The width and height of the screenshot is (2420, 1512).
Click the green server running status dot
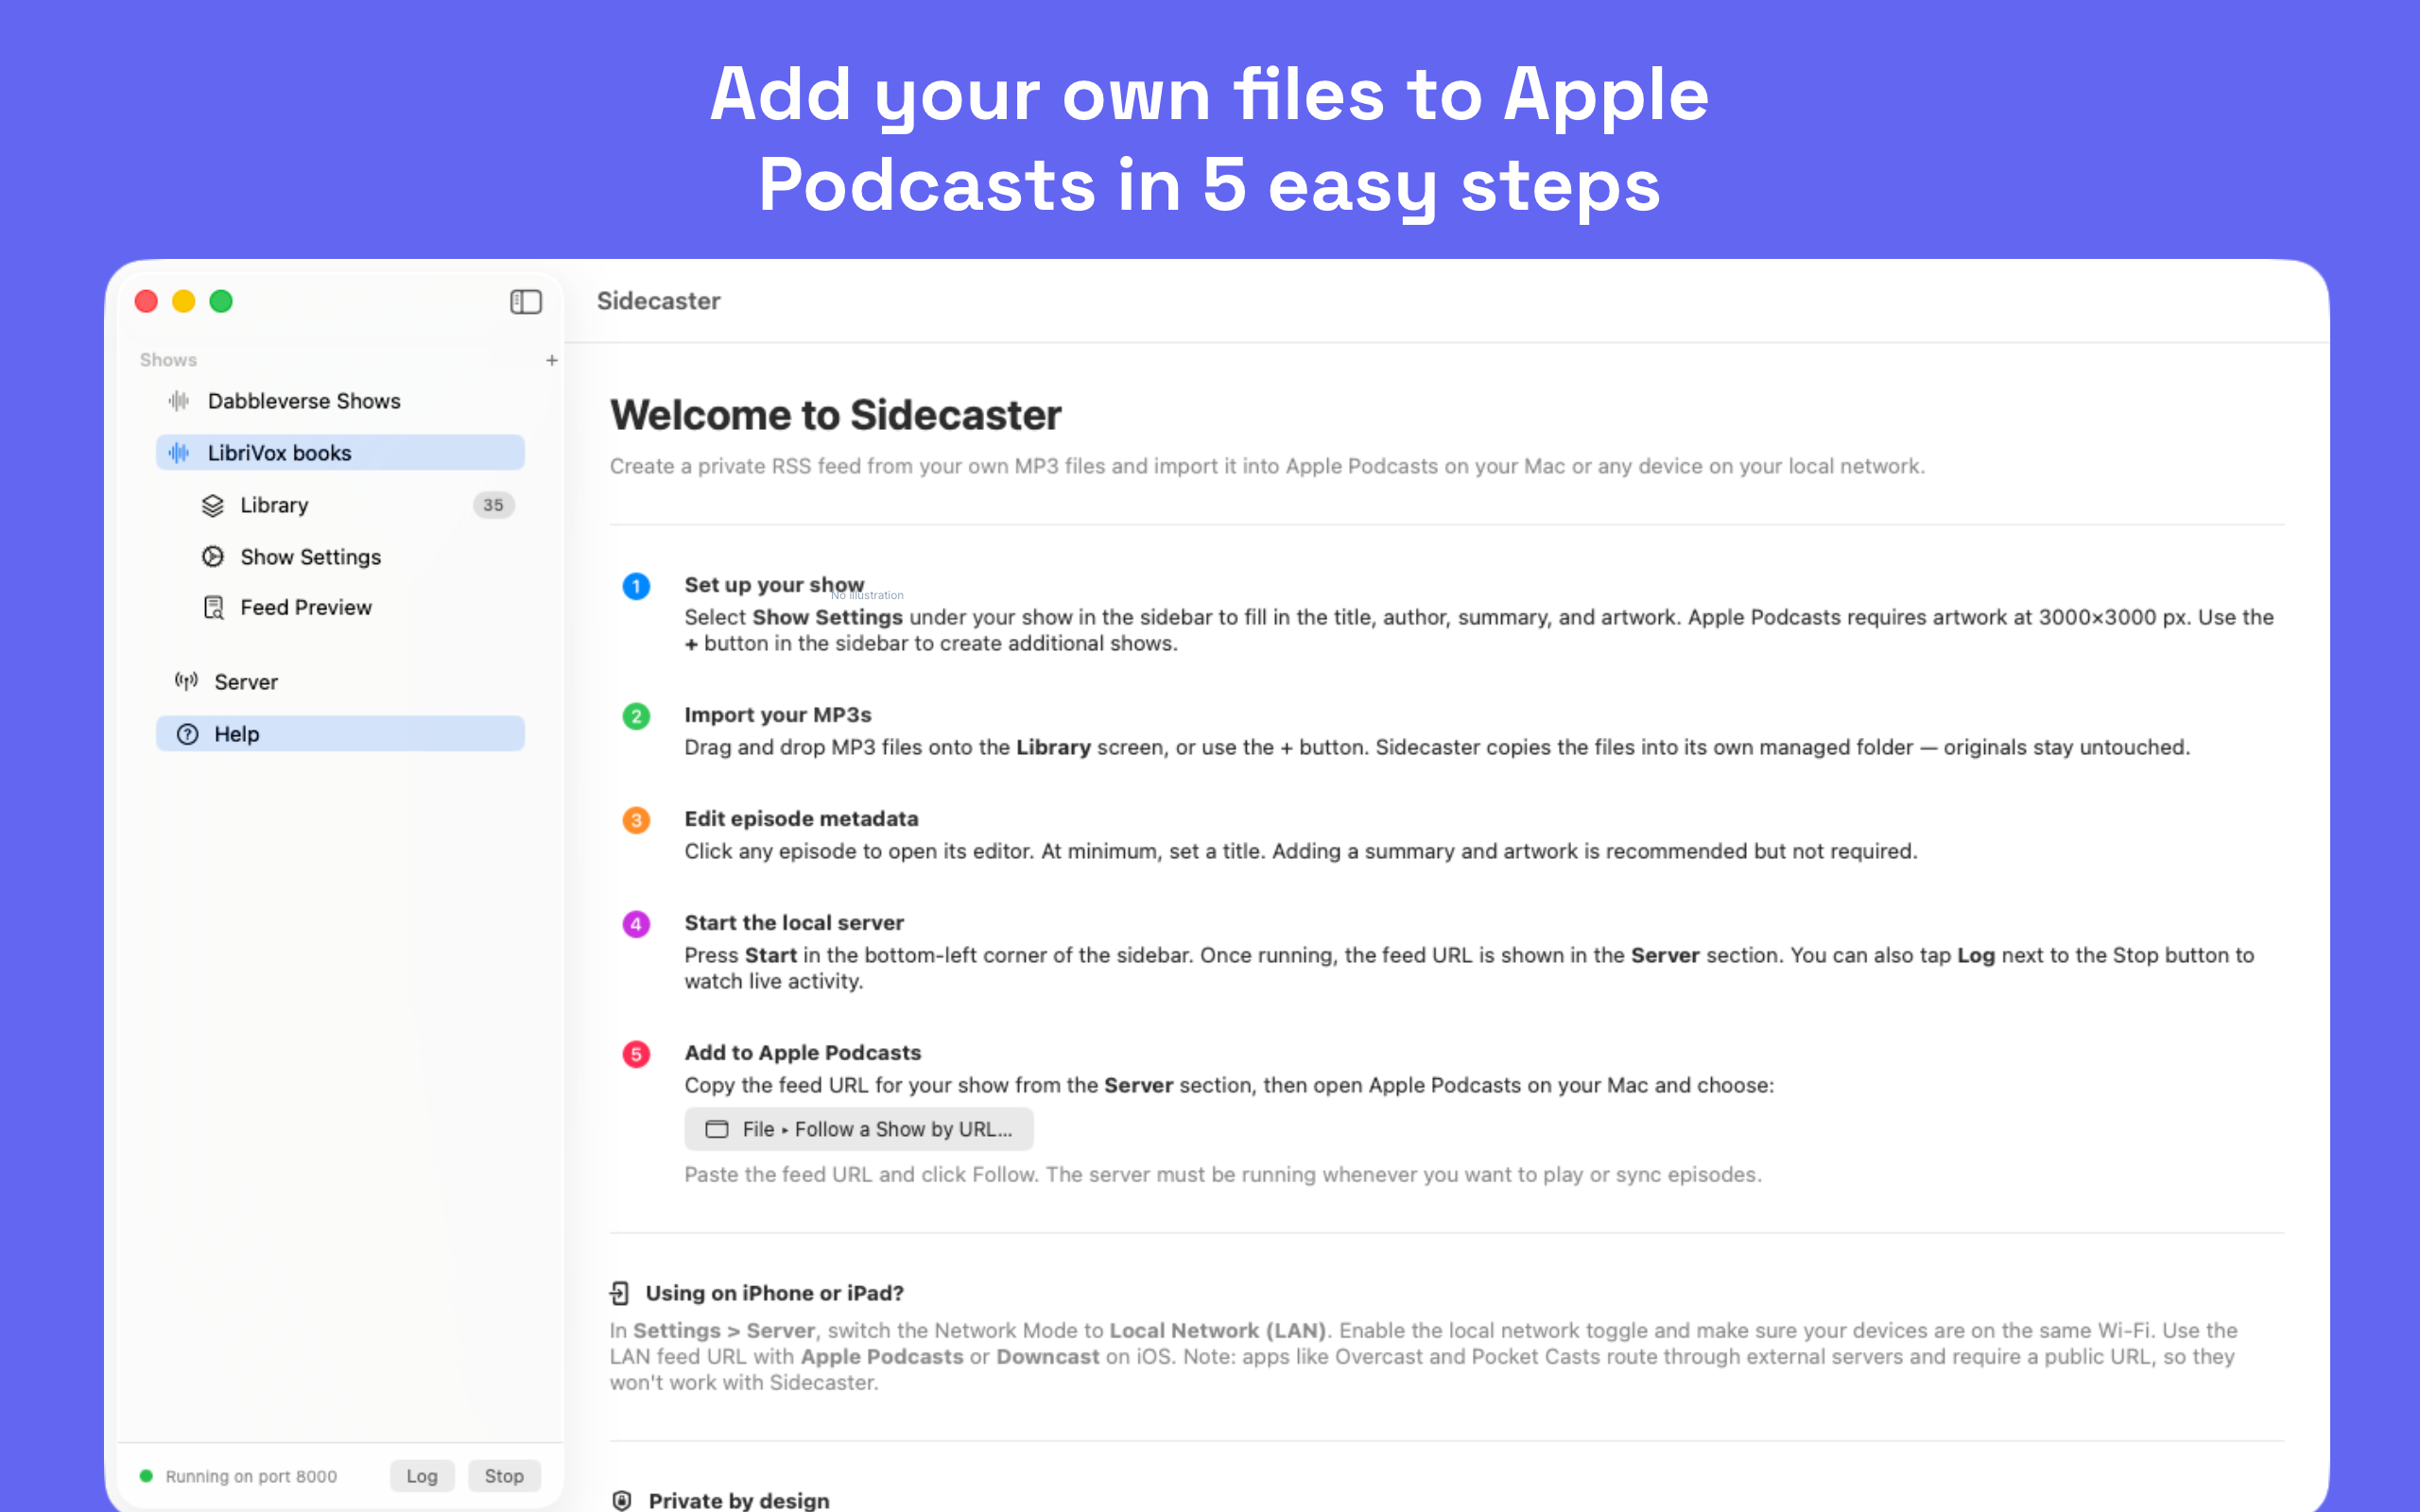coord(146,1476)
